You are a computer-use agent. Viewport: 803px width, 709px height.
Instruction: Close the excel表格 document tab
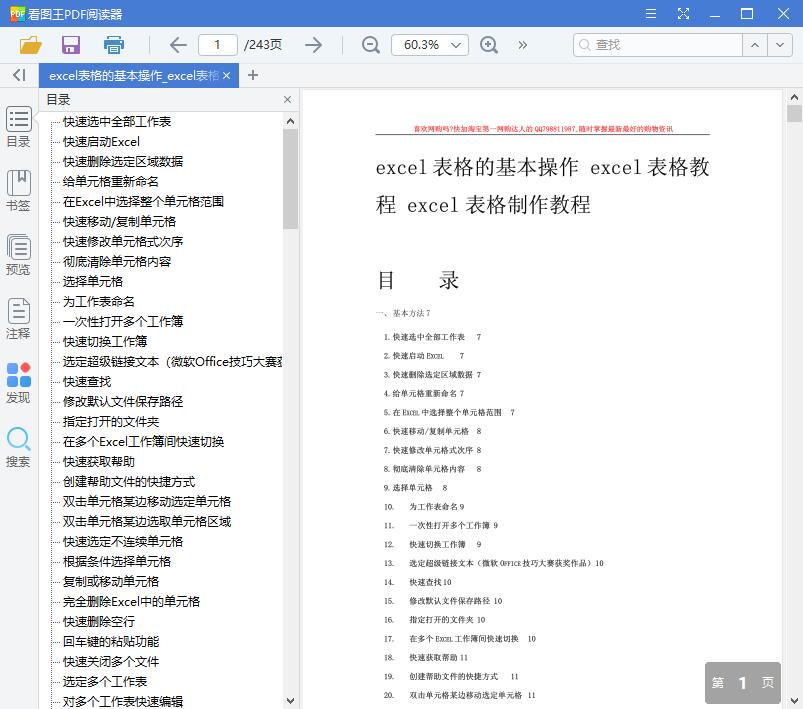pos(227,76)
